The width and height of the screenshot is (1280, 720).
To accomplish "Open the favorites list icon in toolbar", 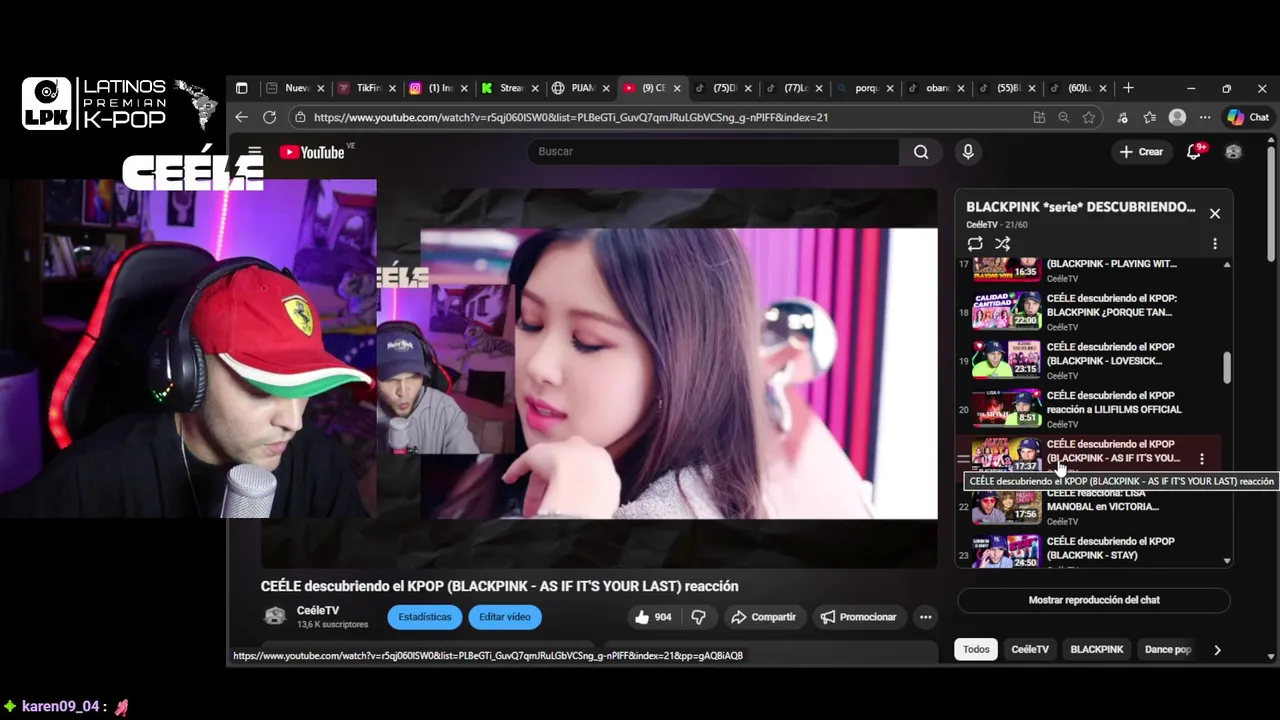I will [x=1150, y=117].
